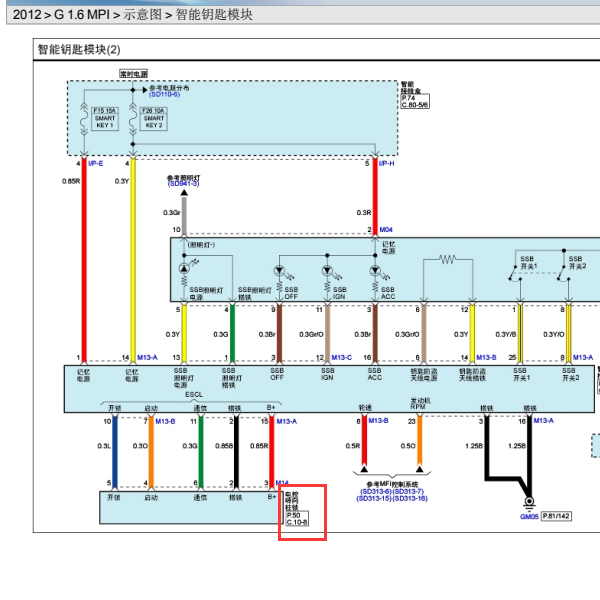Click the 0.85B wire label
This screenshot has height=600, width=600.
click(223, 446)
